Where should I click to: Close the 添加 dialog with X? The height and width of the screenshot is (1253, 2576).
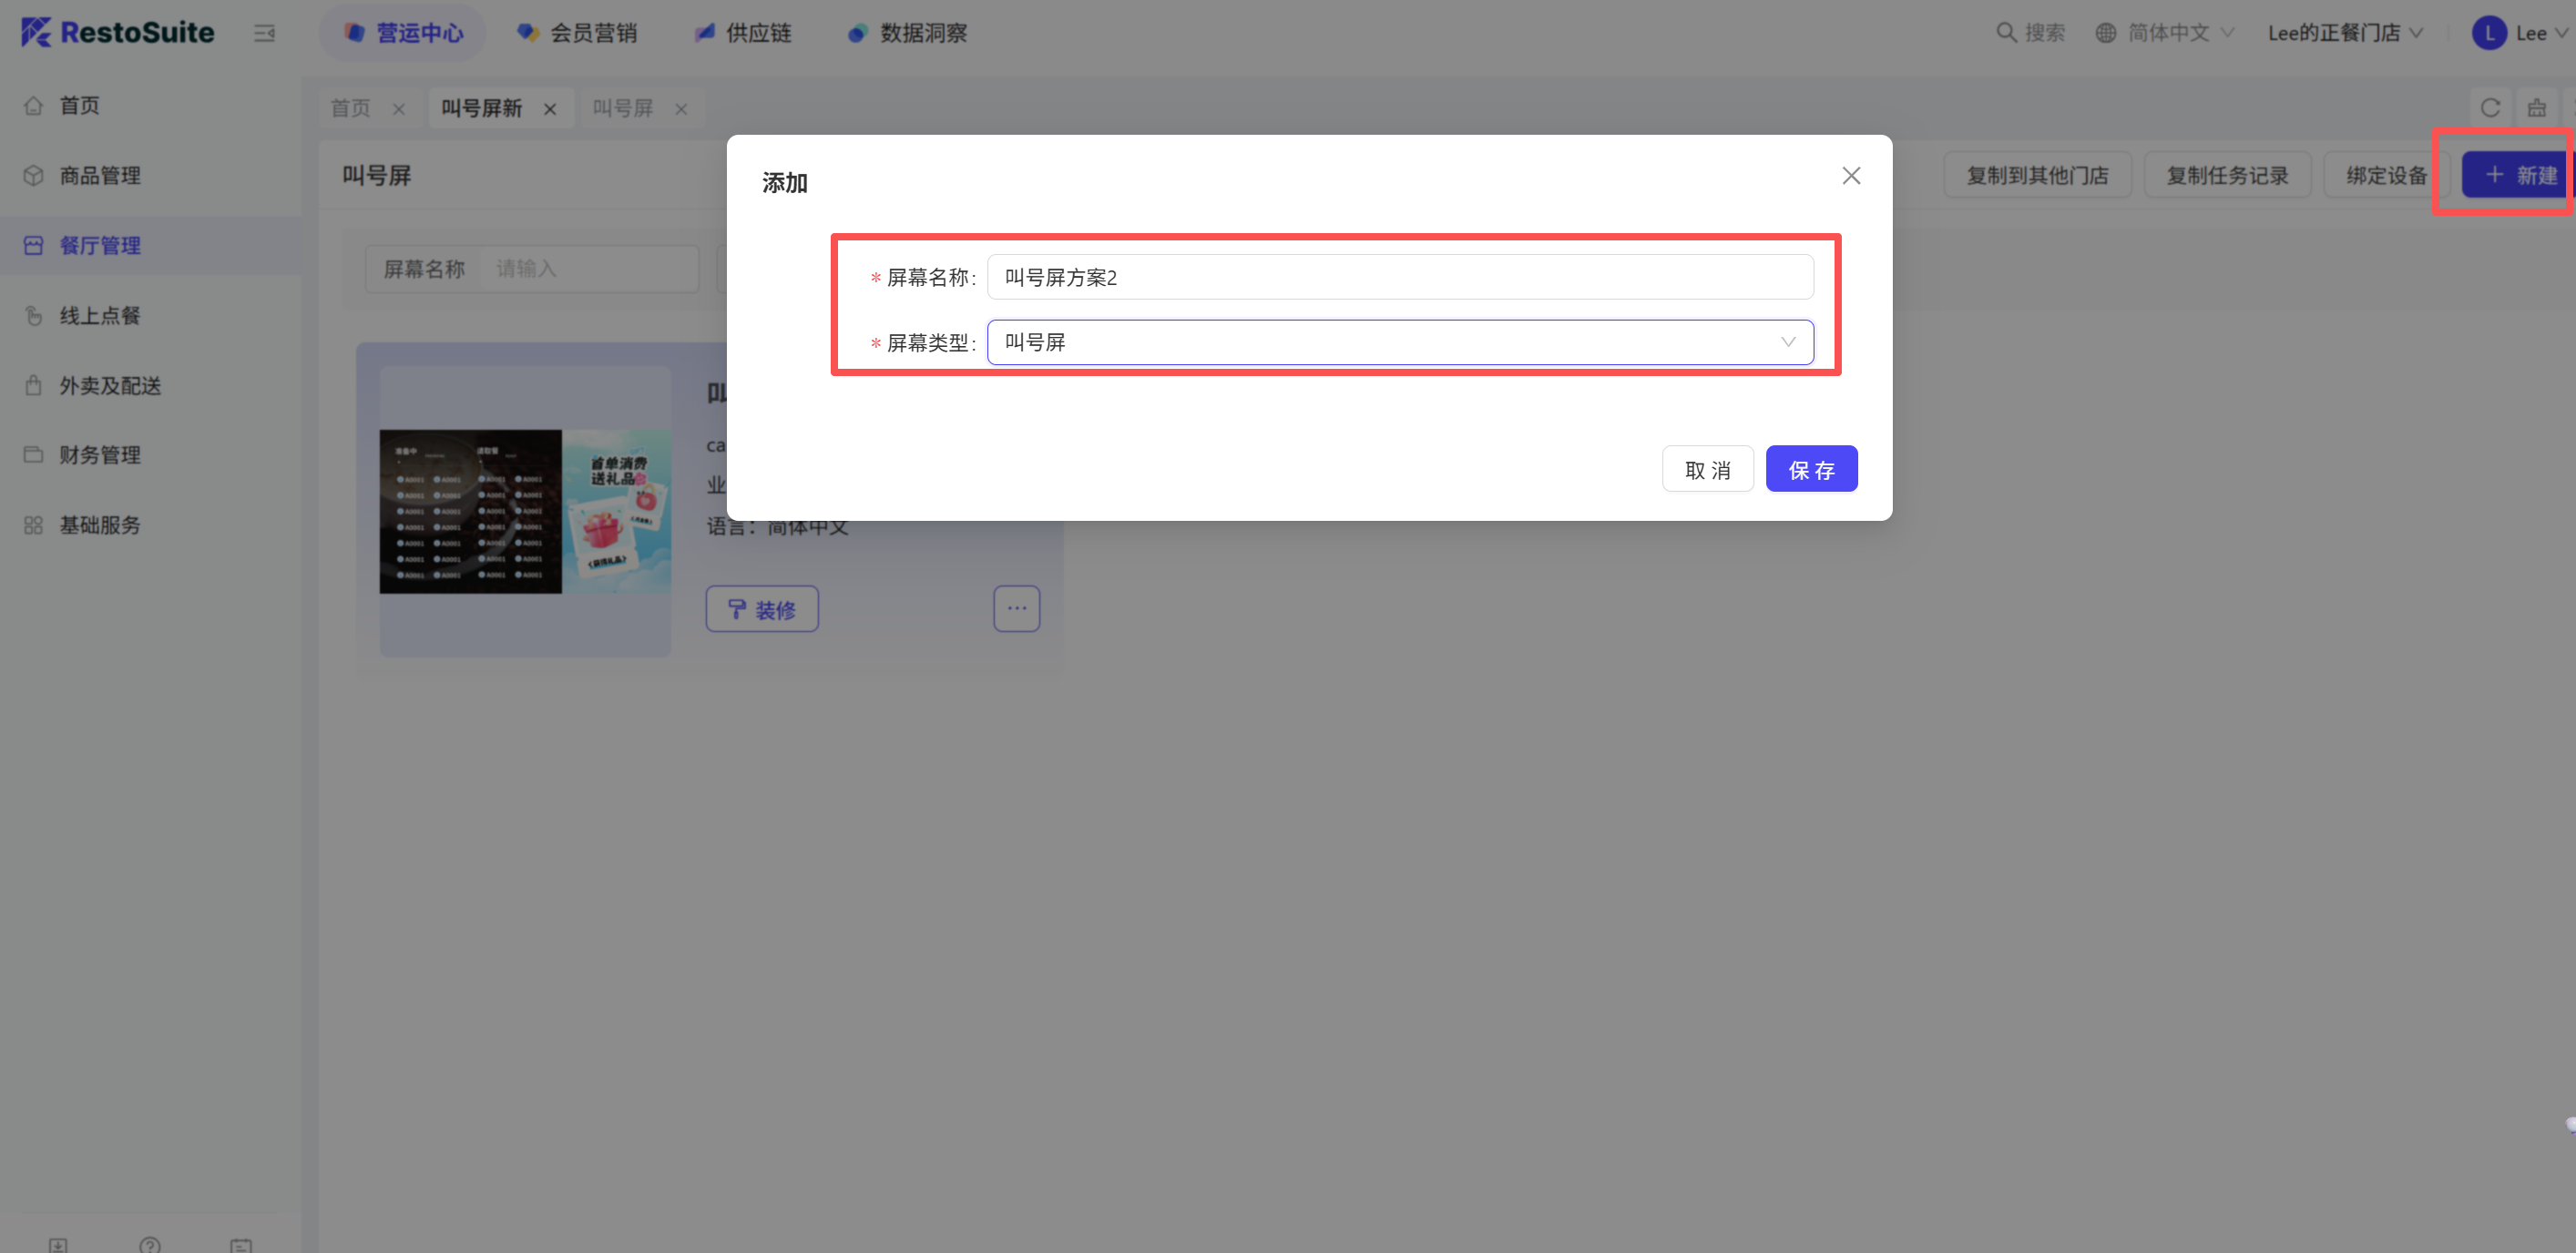click(x=1851, y=176)
